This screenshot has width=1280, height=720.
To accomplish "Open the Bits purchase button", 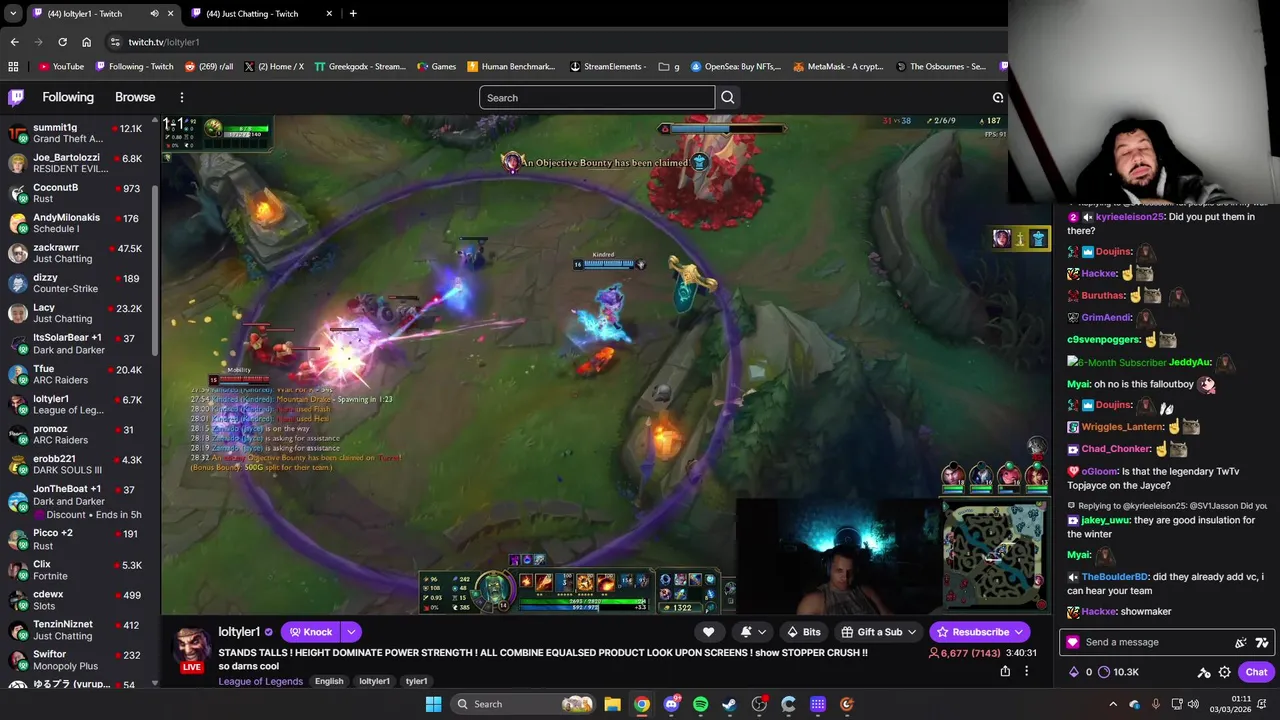I will [x=804, y=632].
